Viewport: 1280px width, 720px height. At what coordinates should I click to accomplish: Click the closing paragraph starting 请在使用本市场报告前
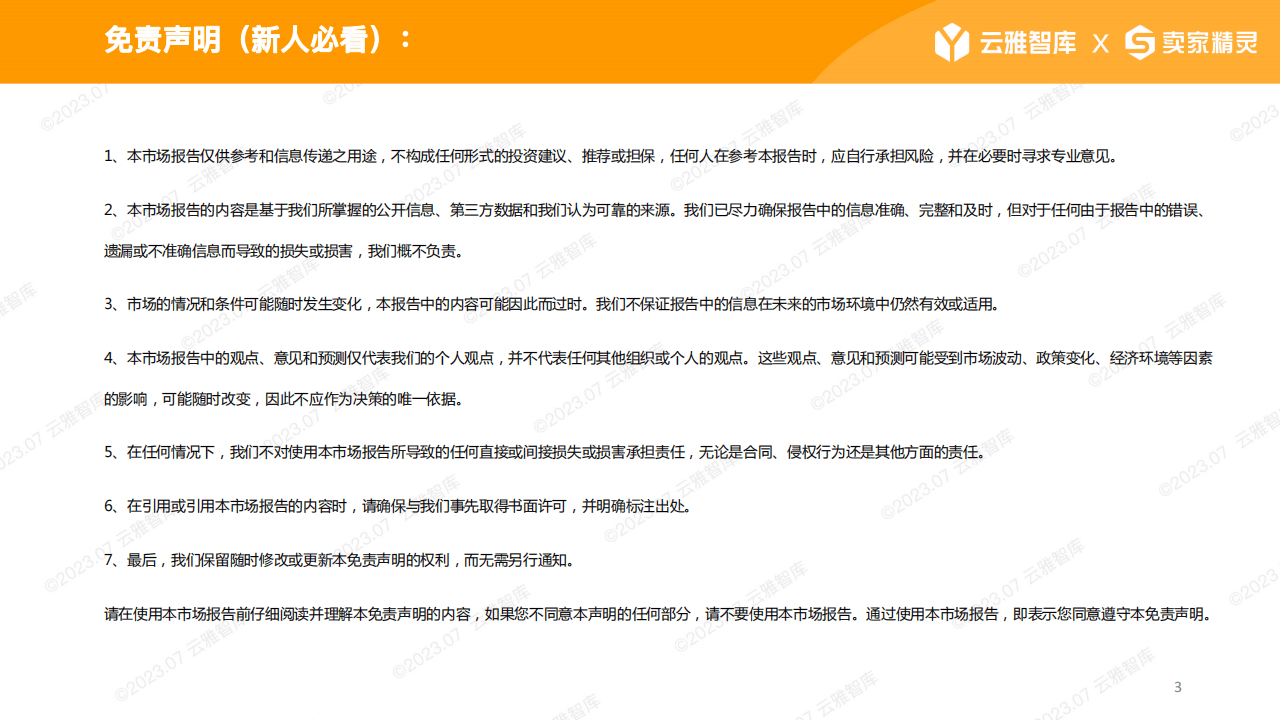[x=659, y=614]
